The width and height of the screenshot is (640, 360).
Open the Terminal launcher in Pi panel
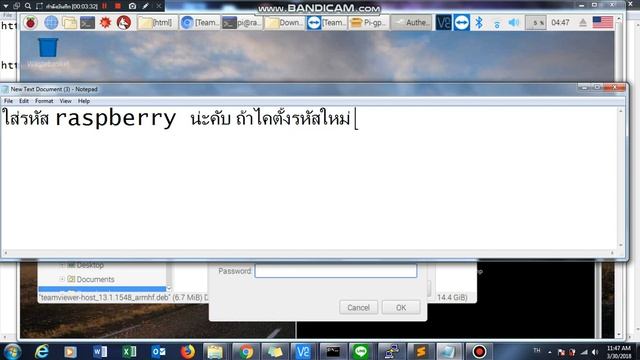[87, 22]
